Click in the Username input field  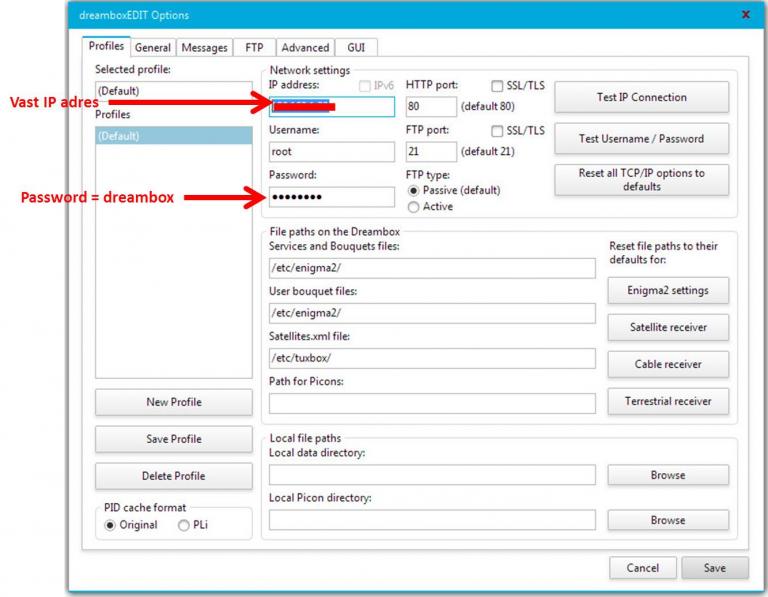[332, 152]
